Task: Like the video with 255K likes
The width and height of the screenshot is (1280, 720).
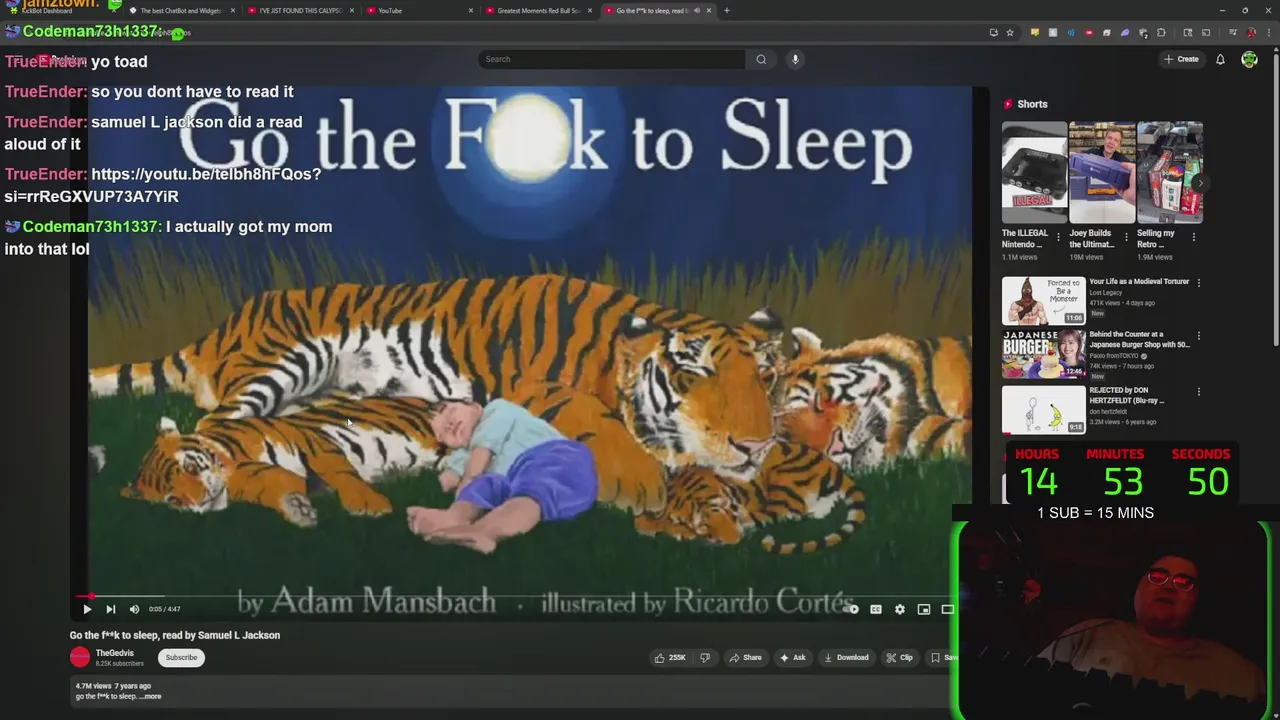Action: pos(670,657)
